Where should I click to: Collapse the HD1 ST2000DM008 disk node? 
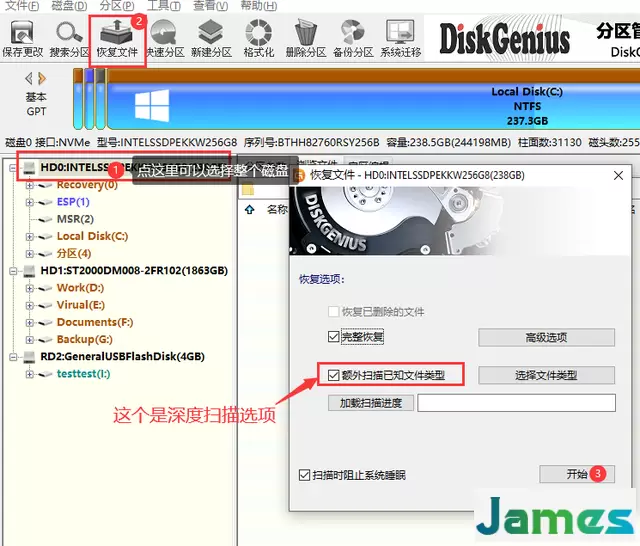tap(13, 271)
